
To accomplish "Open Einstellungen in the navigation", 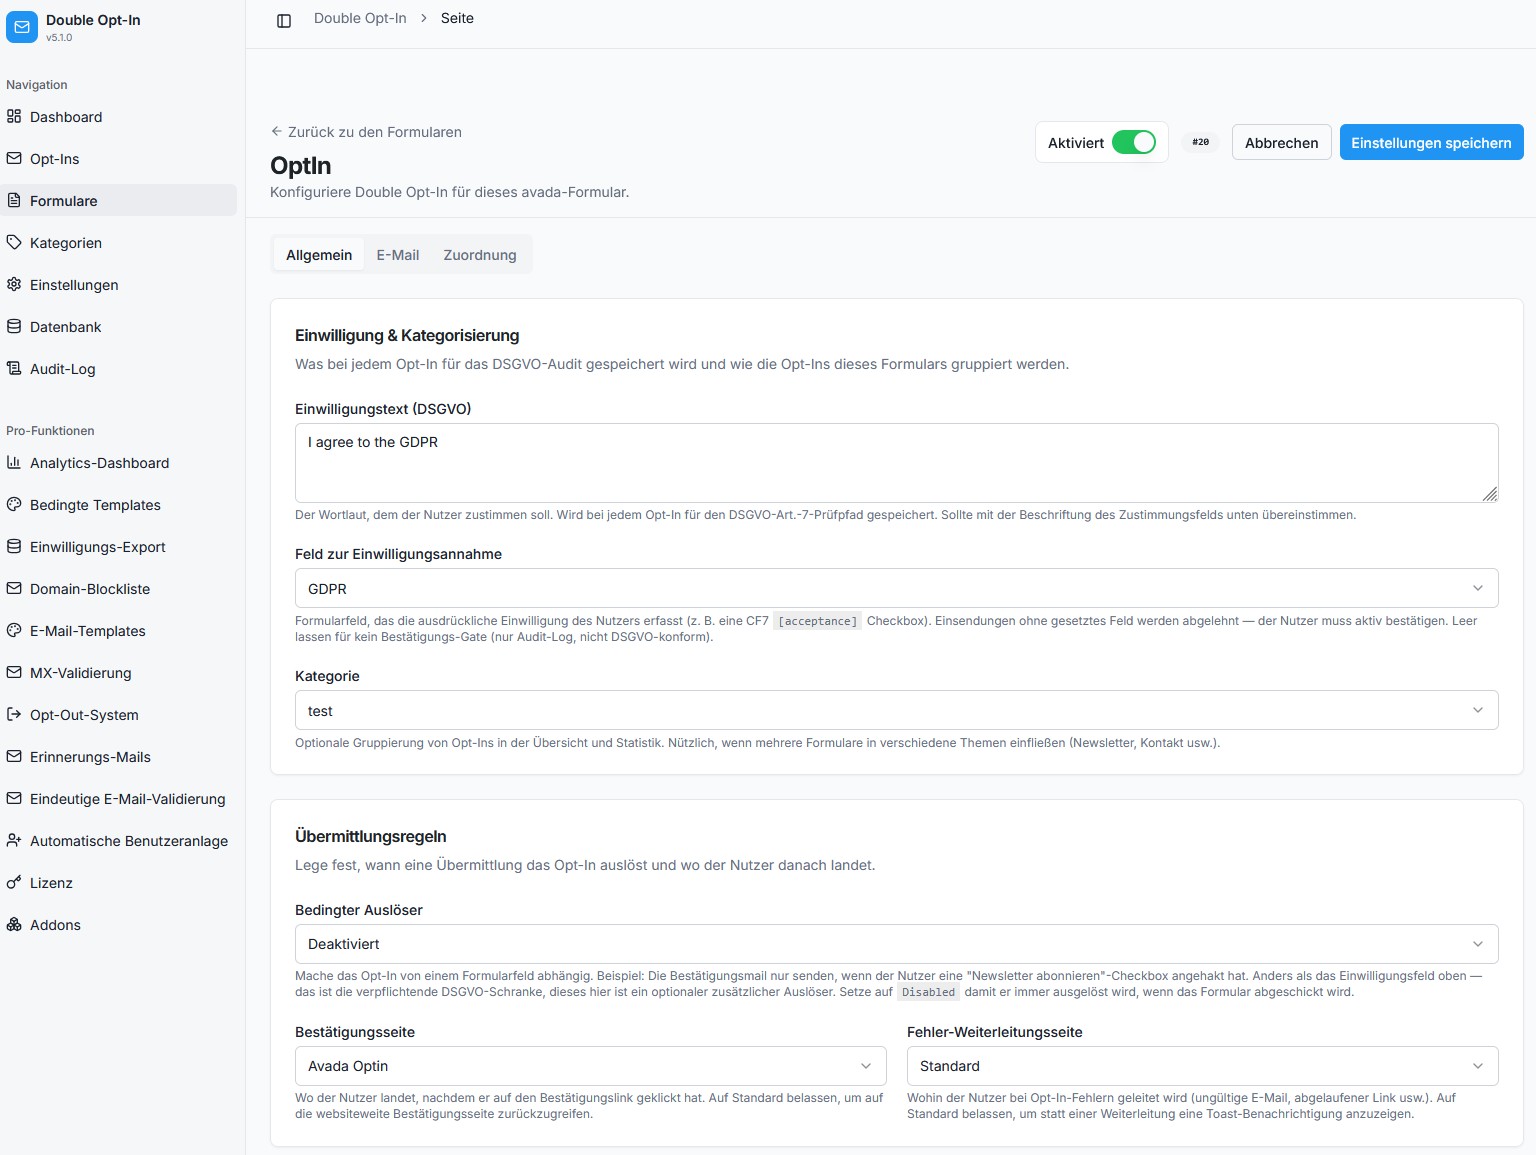I will pos(120,284).
